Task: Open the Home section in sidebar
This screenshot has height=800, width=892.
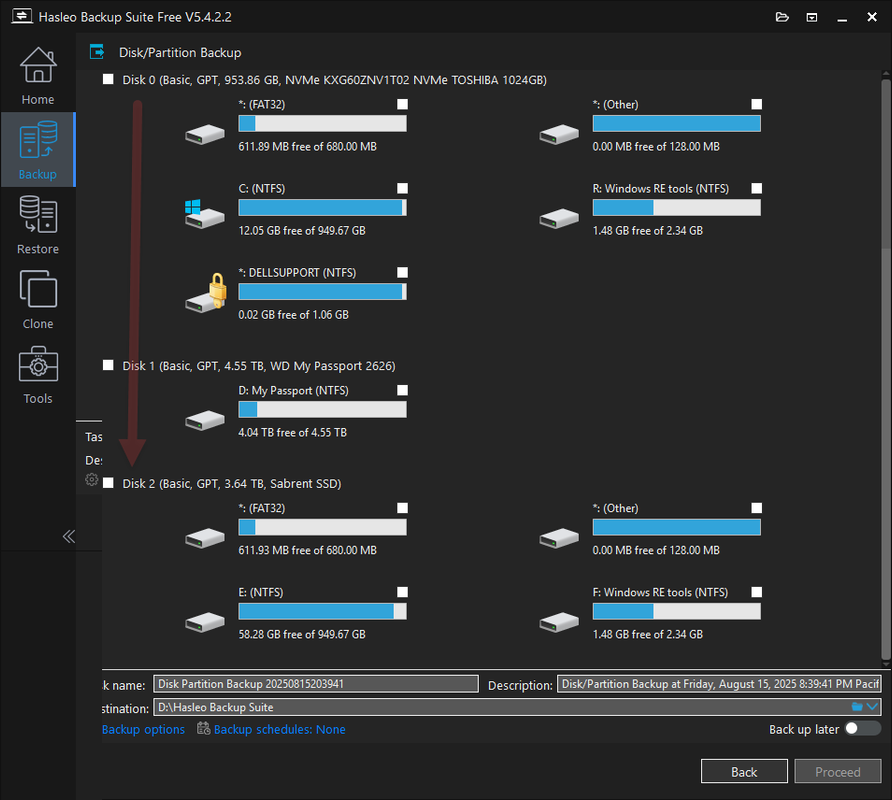Action: (38, 75)
